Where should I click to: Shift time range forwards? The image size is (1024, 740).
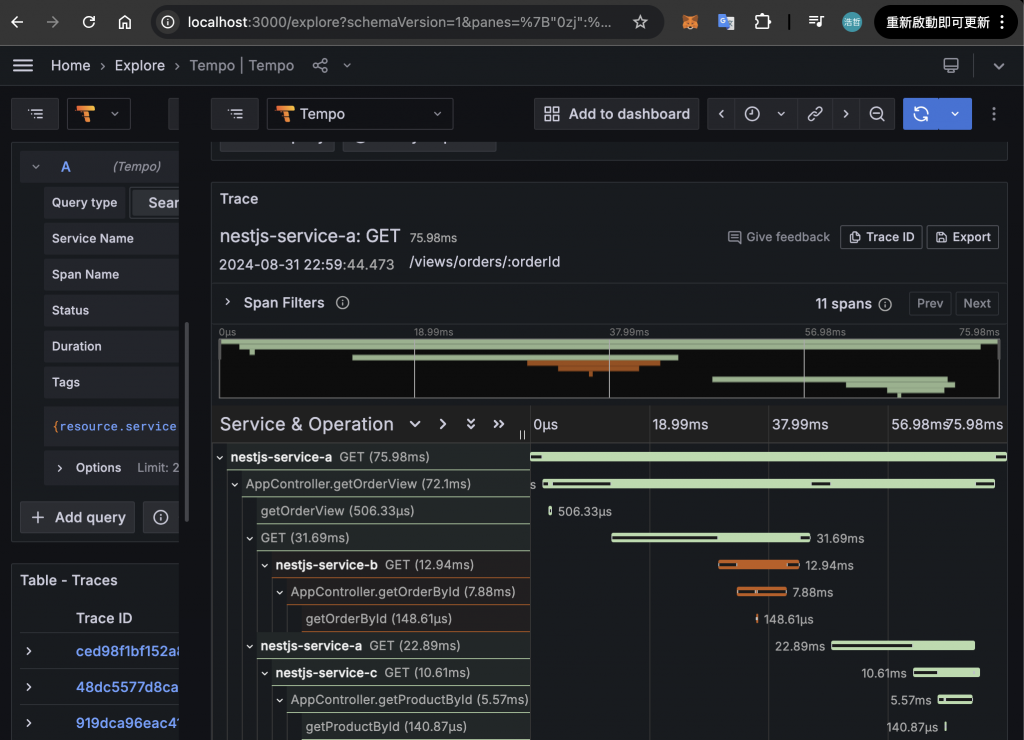pyautogui.click(x=846, y=114)
